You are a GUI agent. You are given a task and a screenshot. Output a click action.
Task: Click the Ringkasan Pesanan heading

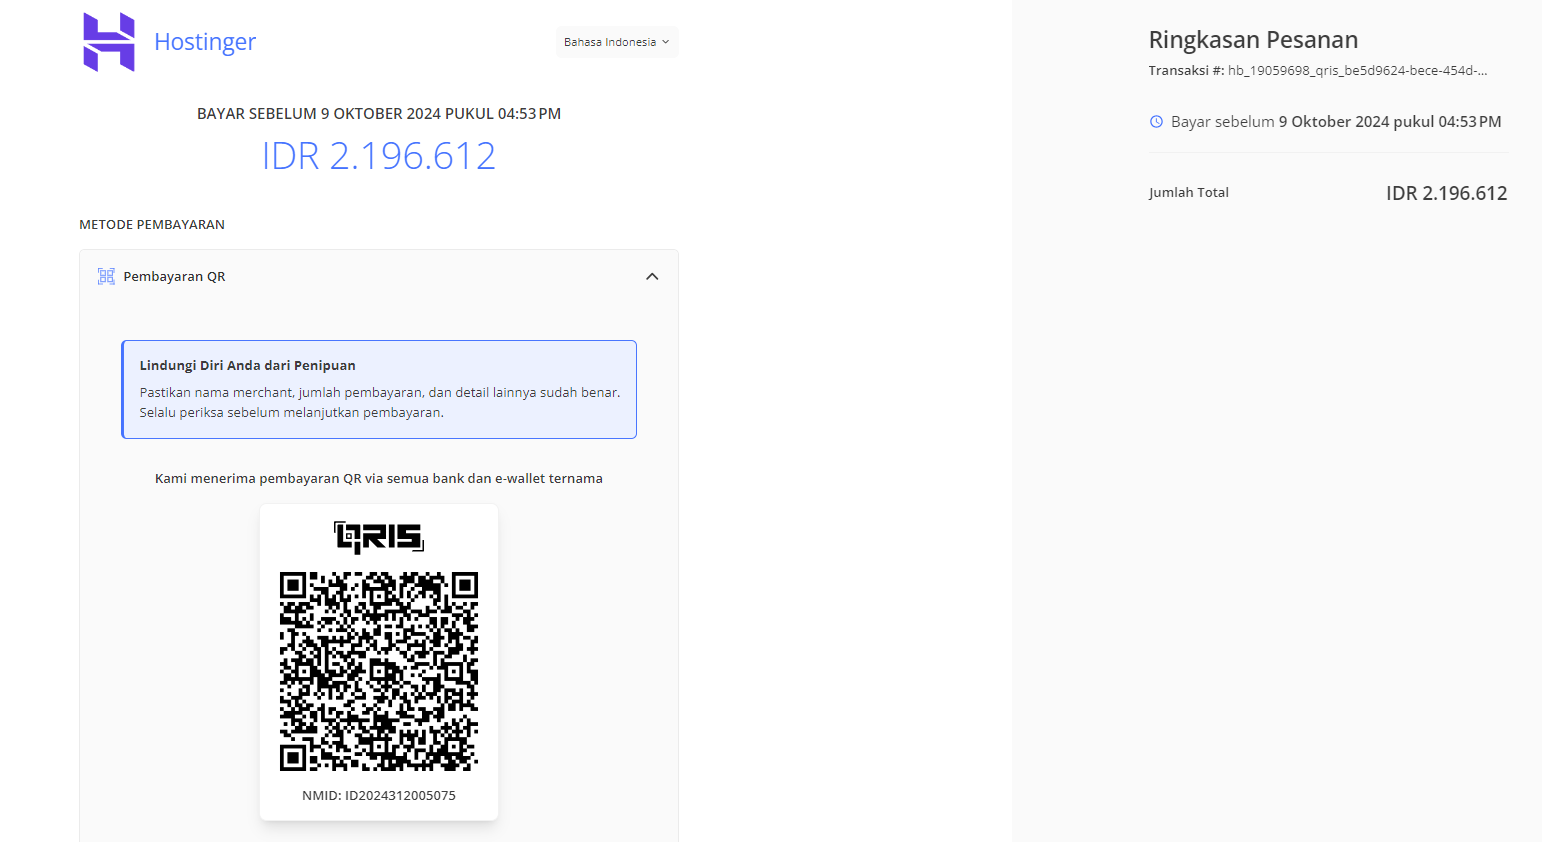click(1253, 40)
